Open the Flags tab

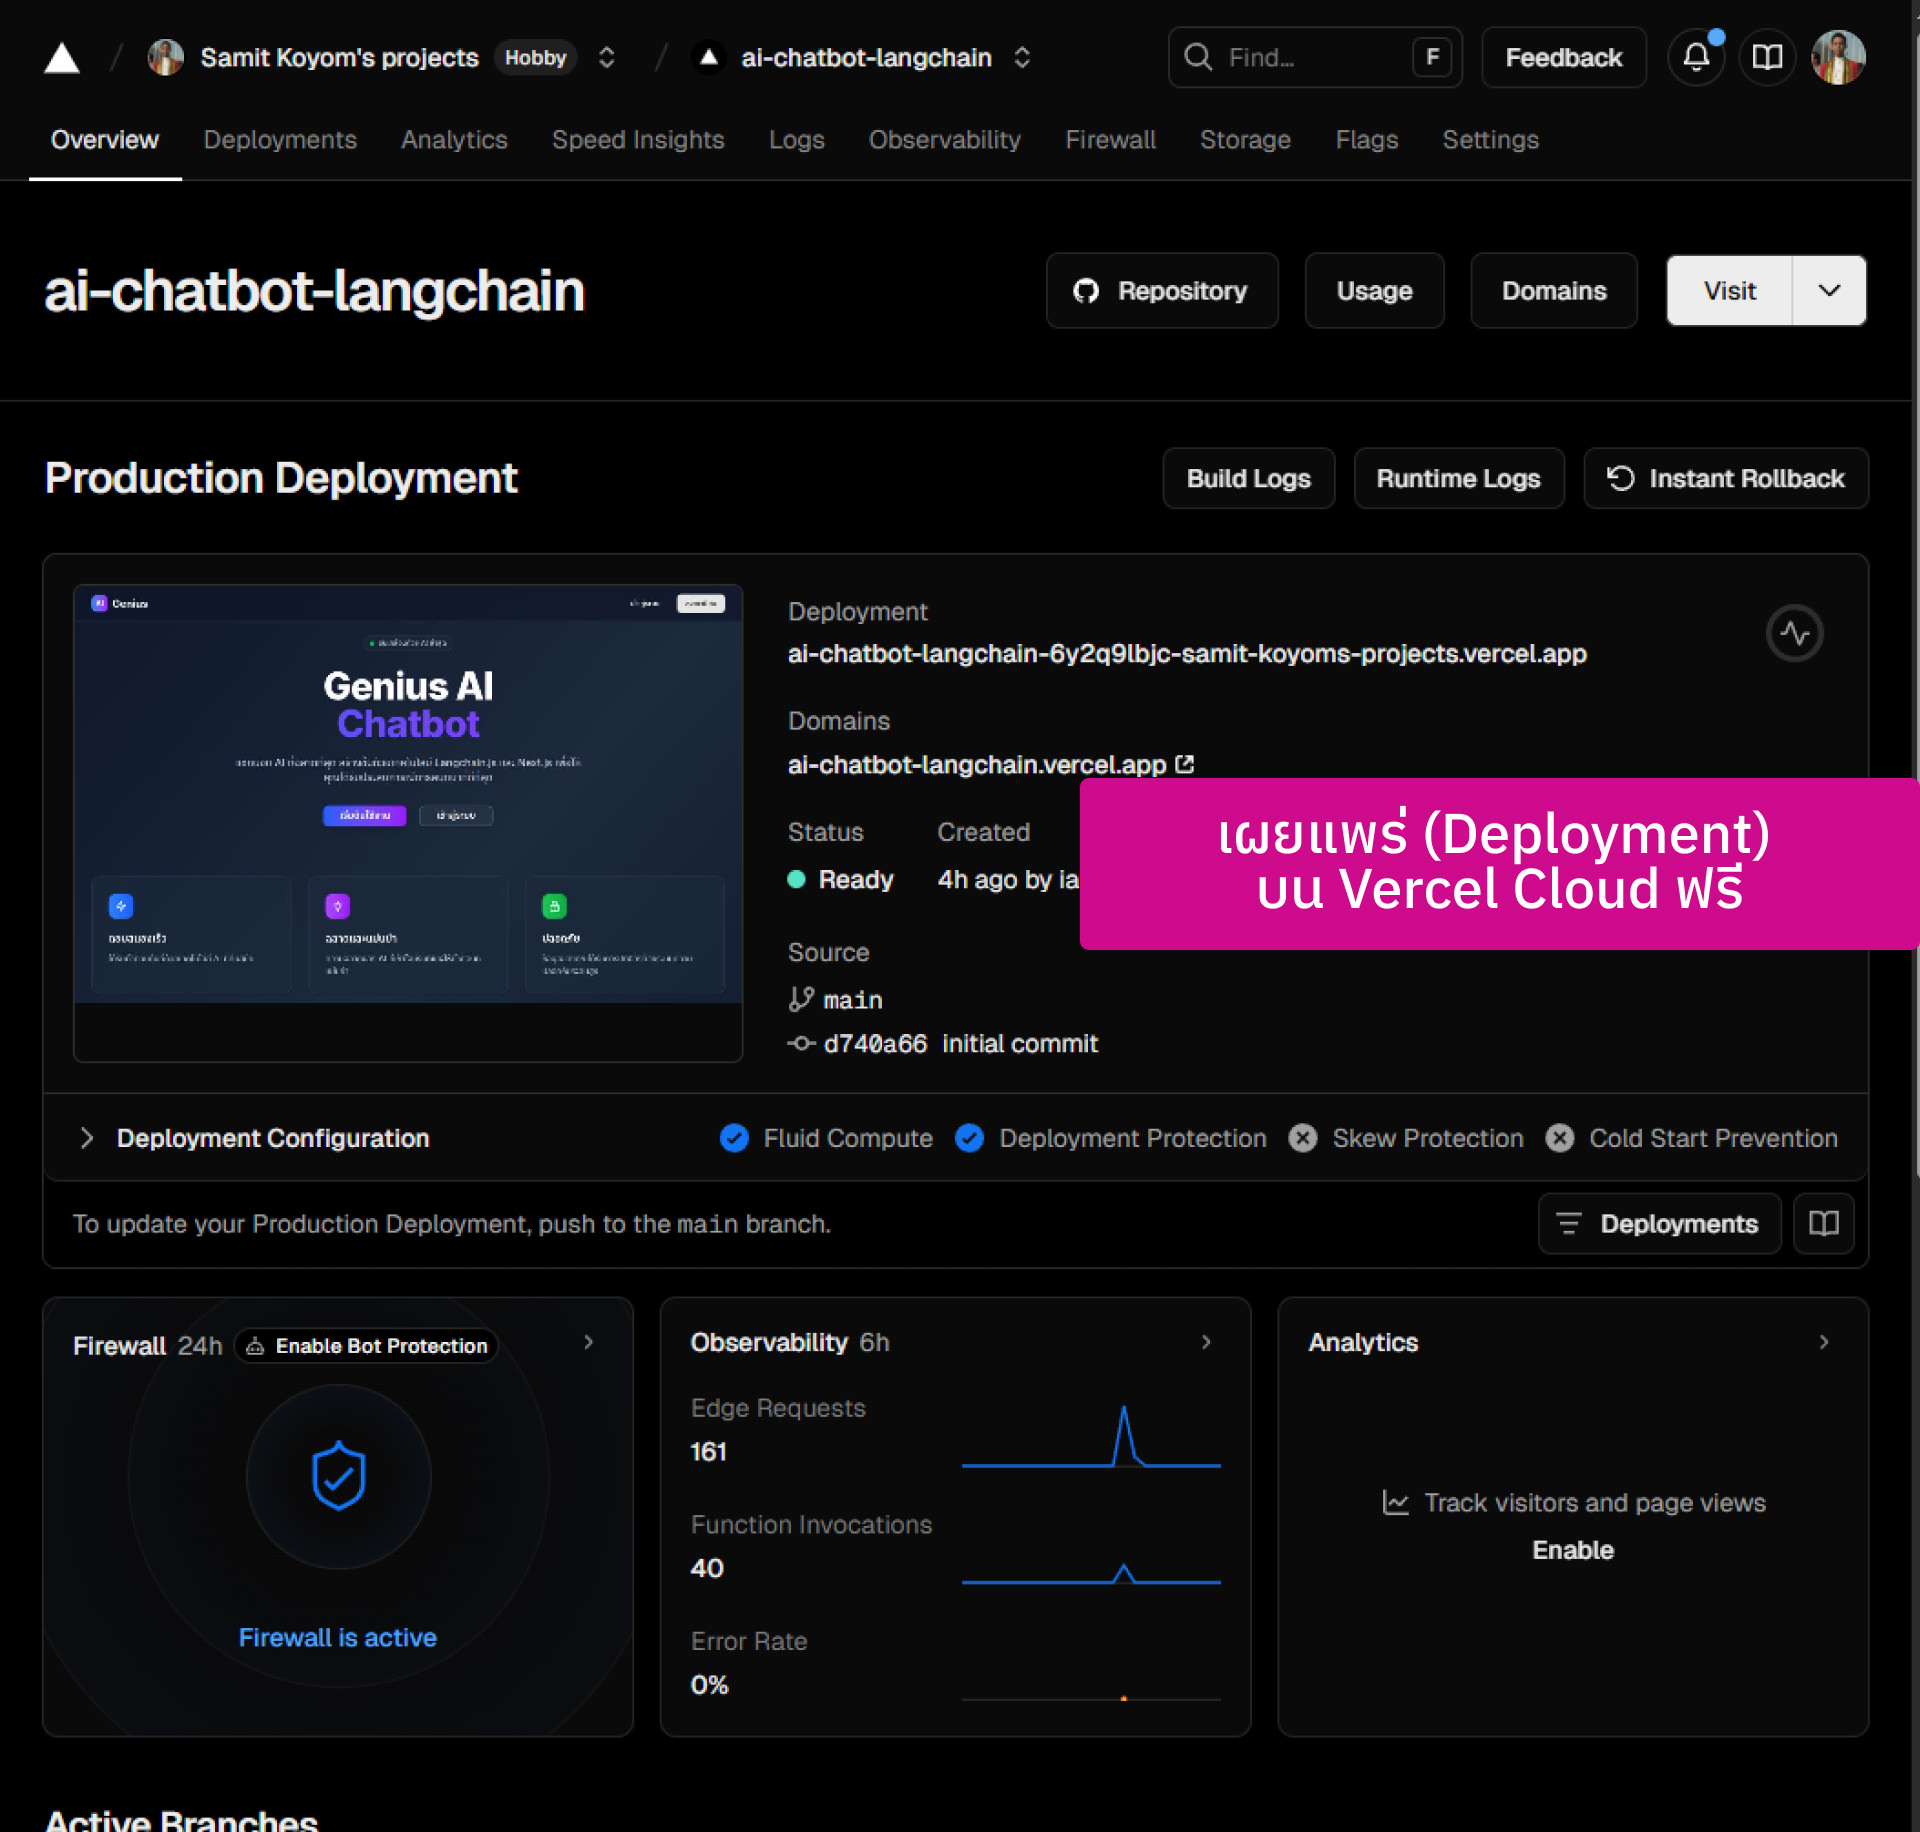click(1367, 140)
